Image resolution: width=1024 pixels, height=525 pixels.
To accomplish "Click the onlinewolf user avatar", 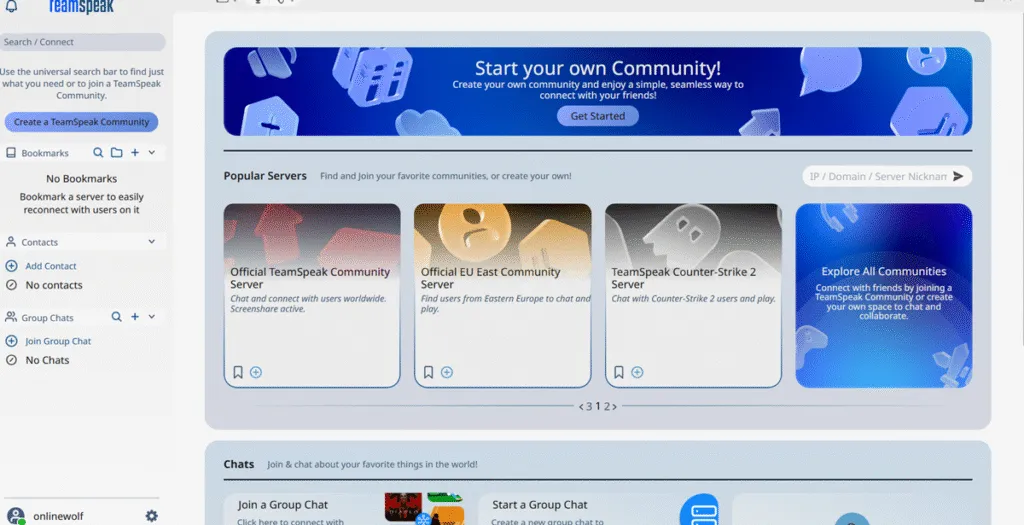I will [x=16, y=516].
